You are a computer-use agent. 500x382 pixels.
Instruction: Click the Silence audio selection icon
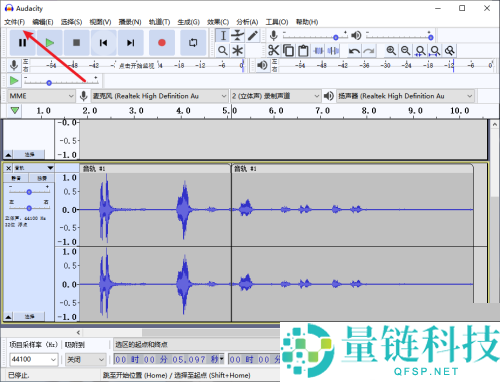[x=333, y=51]
